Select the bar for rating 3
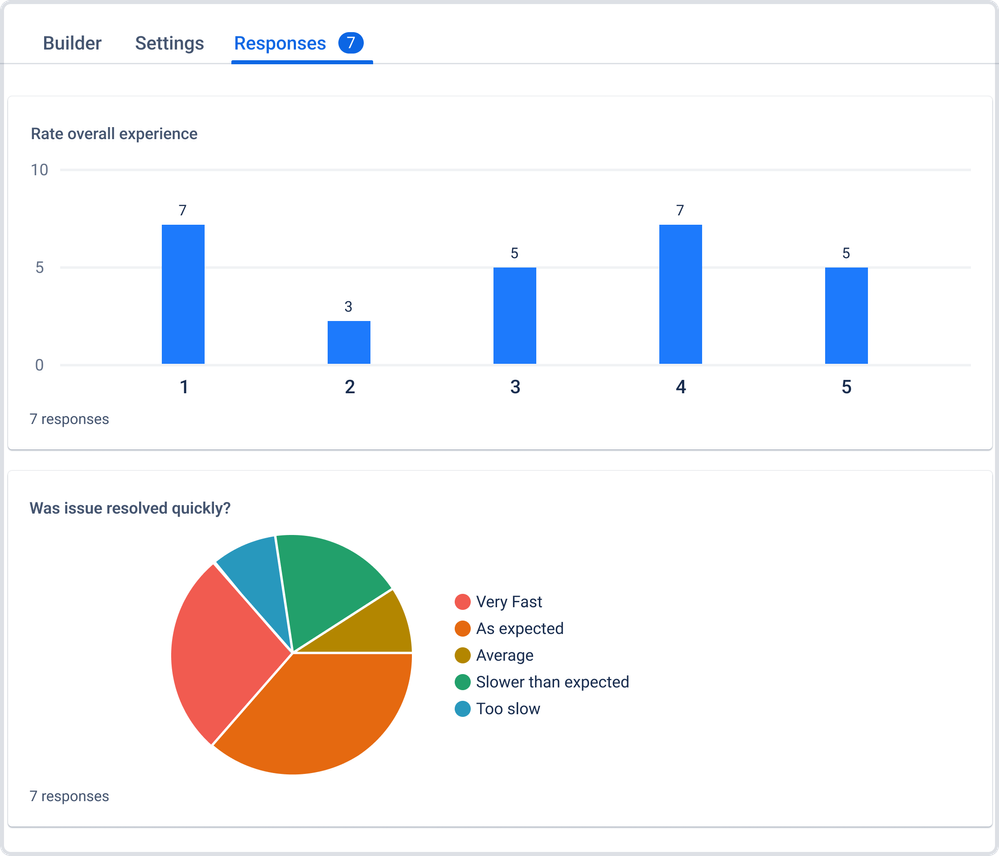 click(x=515, y=316)
